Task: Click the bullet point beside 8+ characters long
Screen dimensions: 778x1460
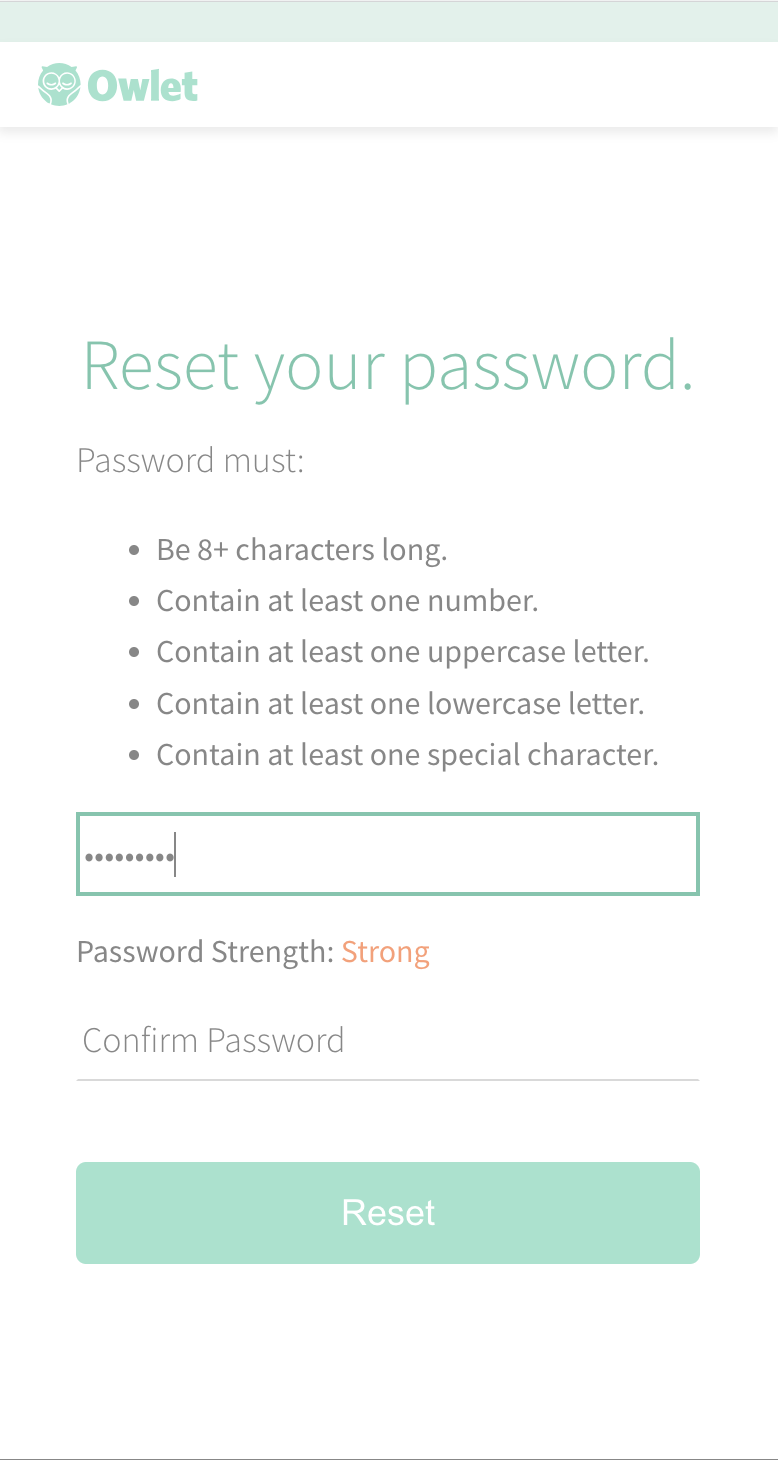Action: [x=134, y=549]
